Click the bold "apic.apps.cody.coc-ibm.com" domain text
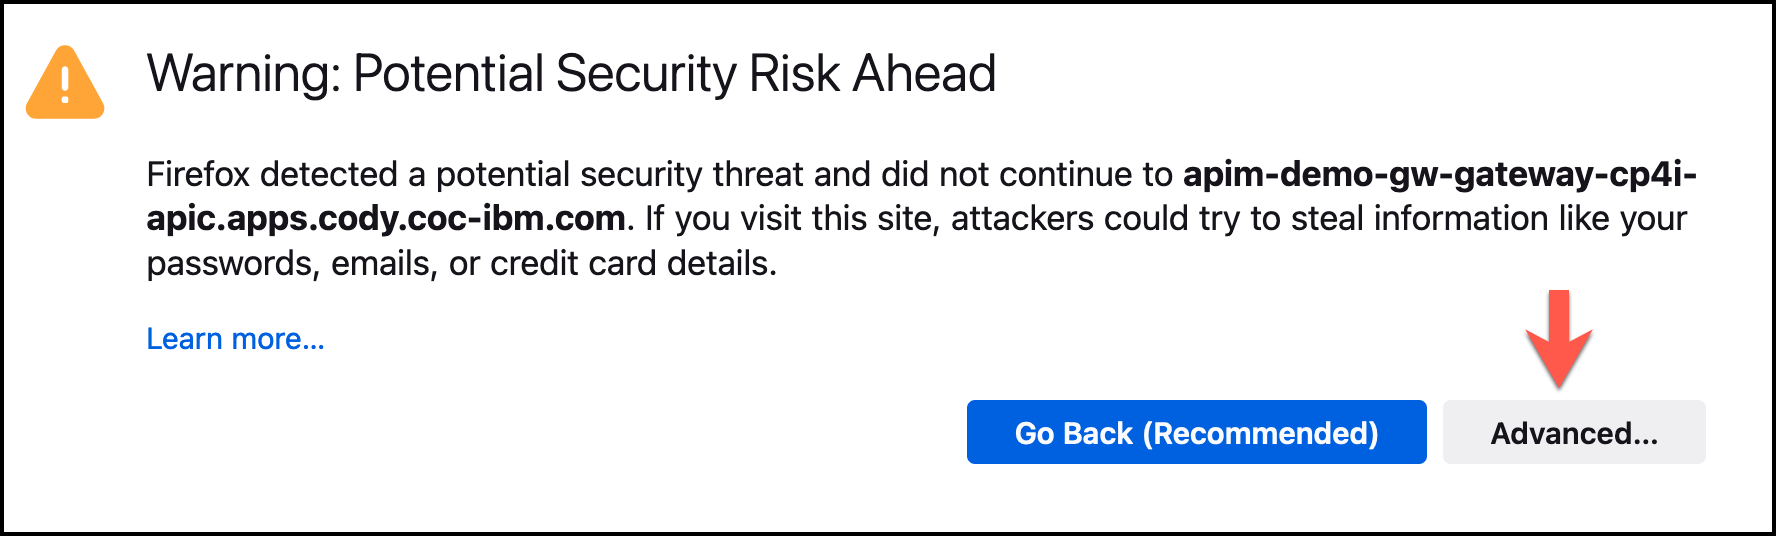Screen dimensions: 1776x536 386,219
